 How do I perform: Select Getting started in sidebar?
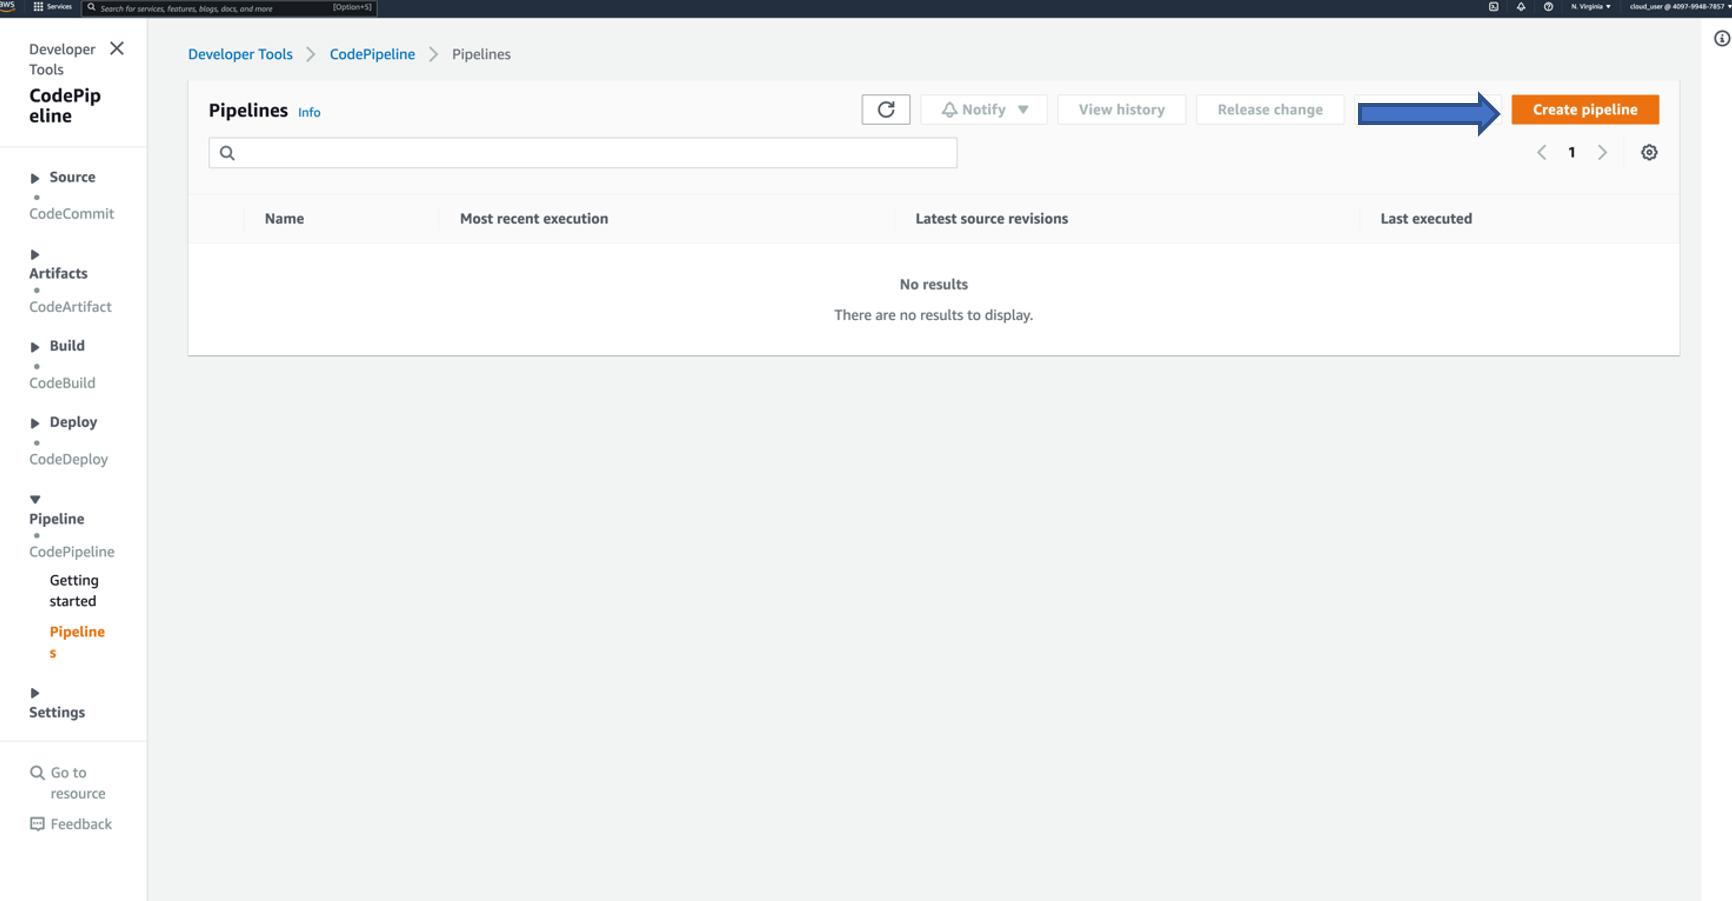[x=74, y=590]
